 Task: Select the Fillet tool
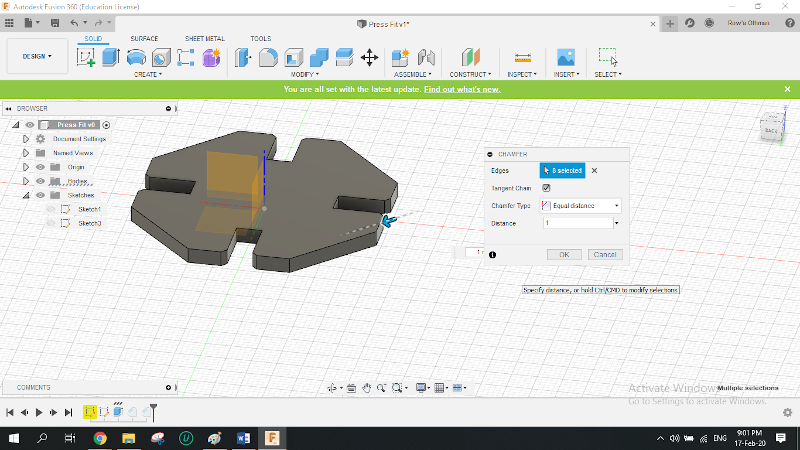pyautogui.click(x=268, y=57)
